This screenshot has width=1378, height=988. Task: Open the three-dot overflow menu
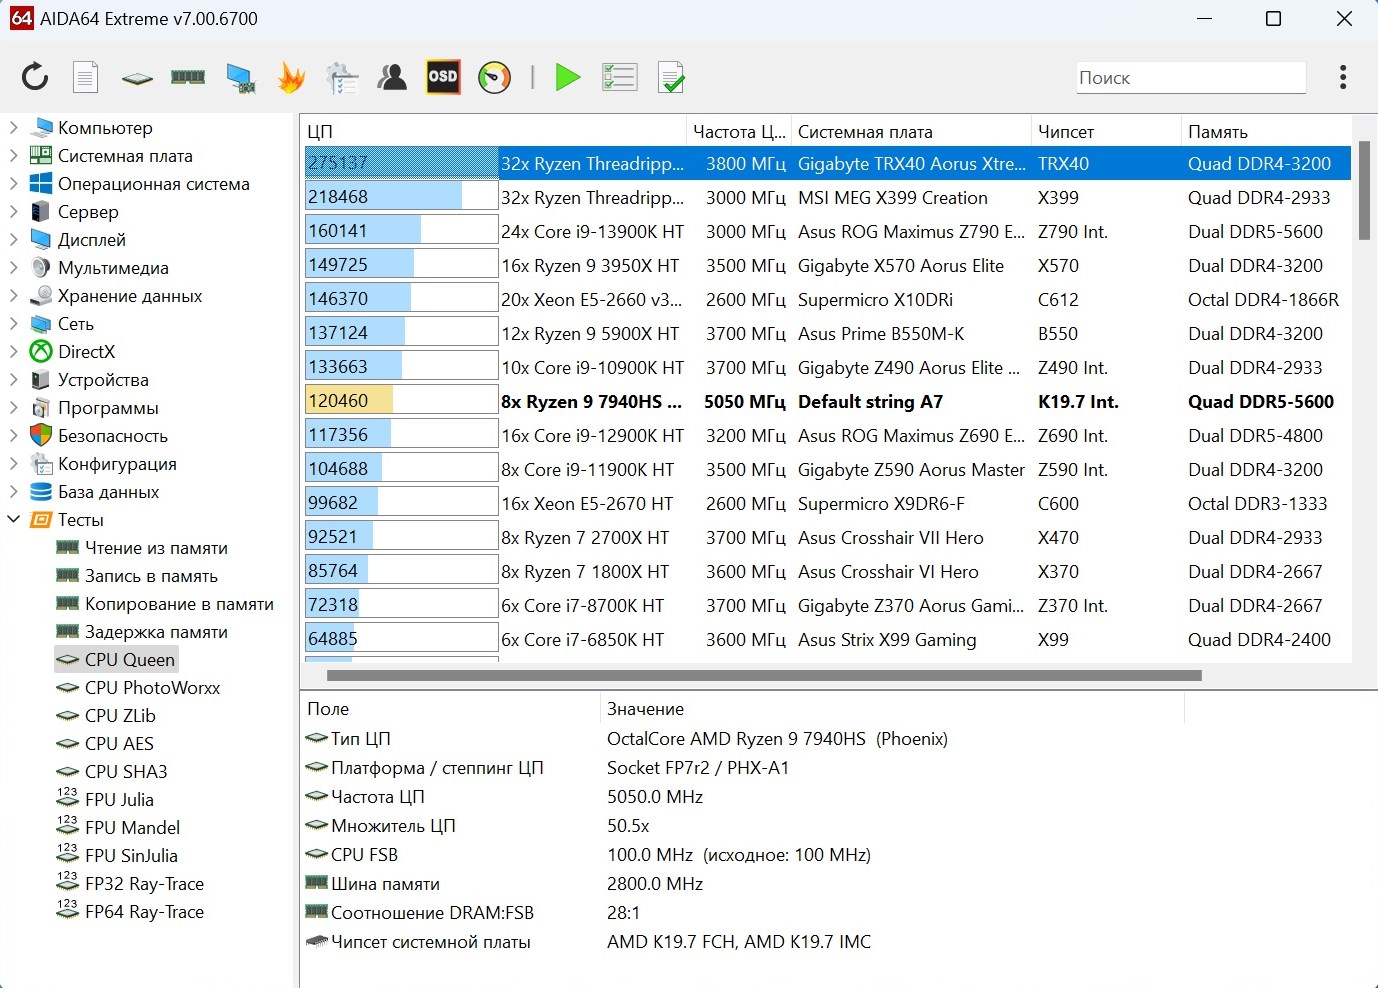pyautogui.click(x=1342, y=77)
